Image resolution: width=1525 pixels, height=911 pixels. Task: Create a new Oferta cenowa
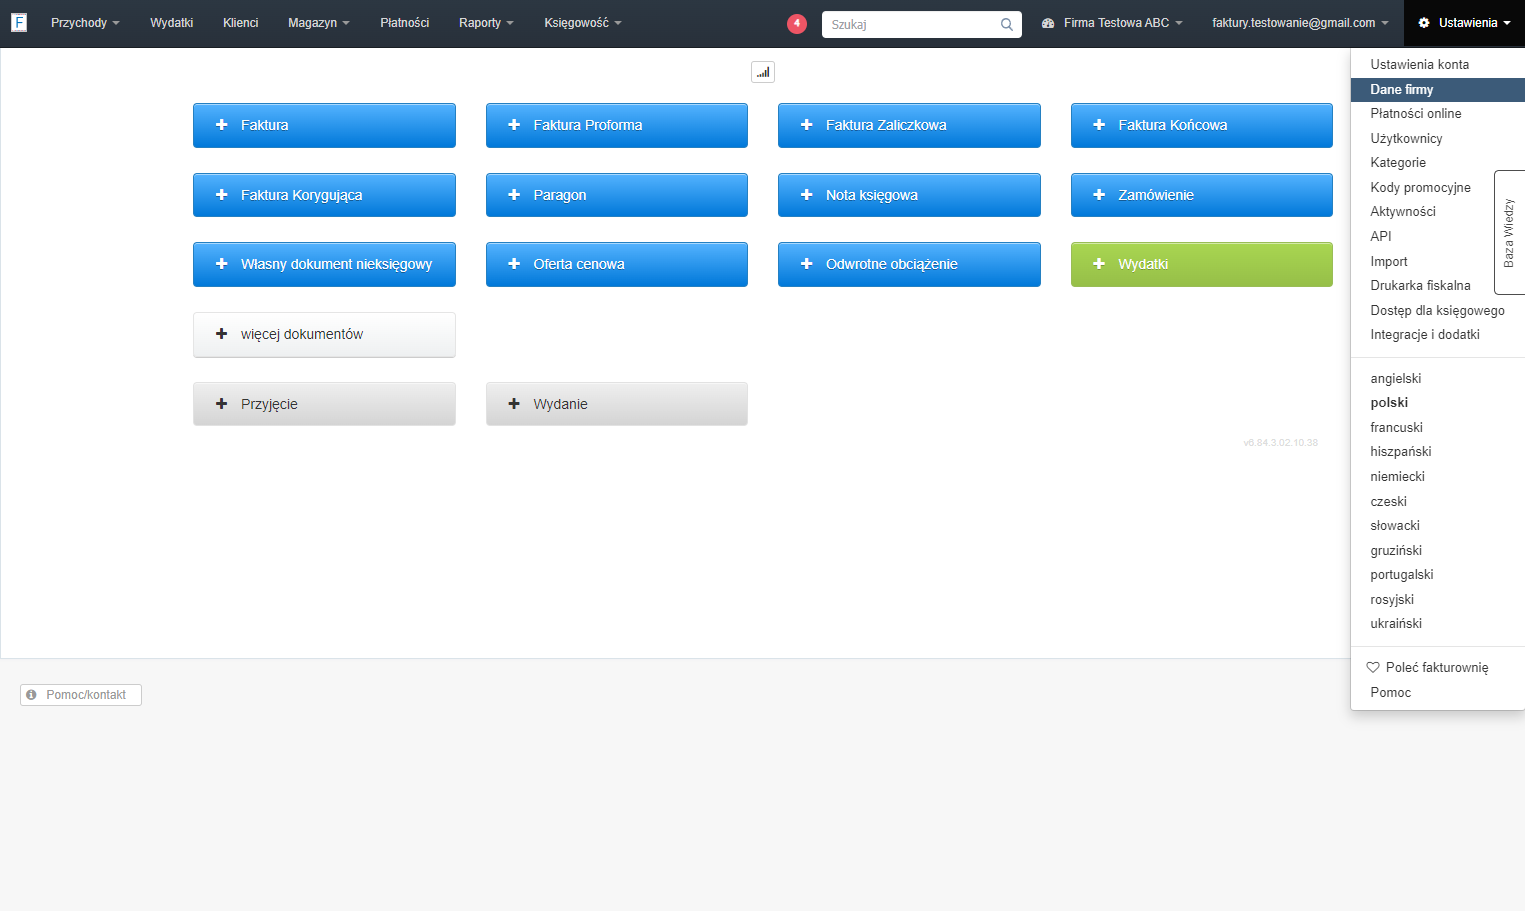click(x=617, y=264)
